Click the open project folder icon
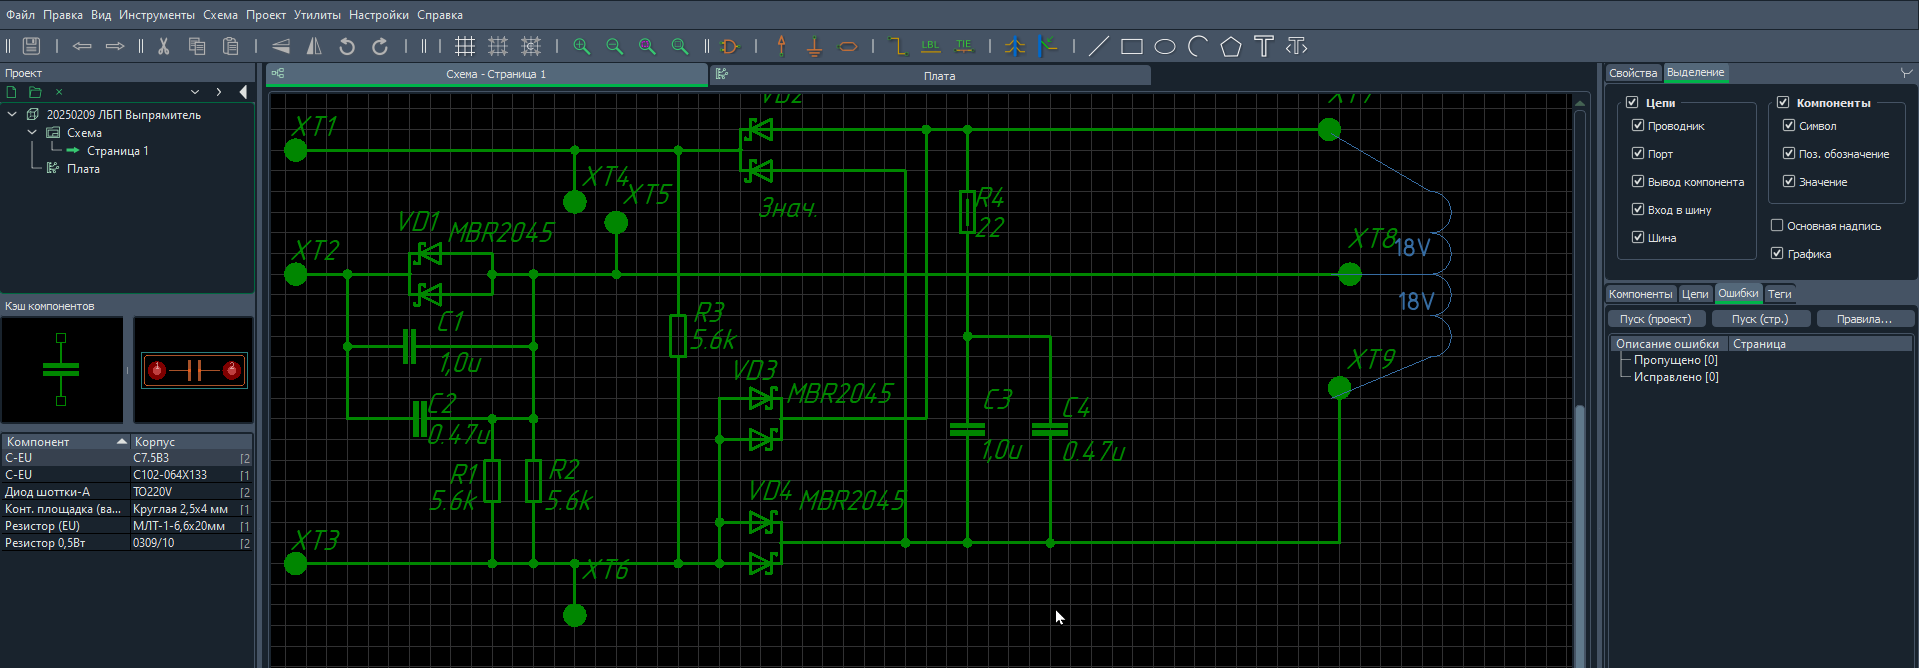This screenshot has width=1919, height=668. tap(35, 92)
